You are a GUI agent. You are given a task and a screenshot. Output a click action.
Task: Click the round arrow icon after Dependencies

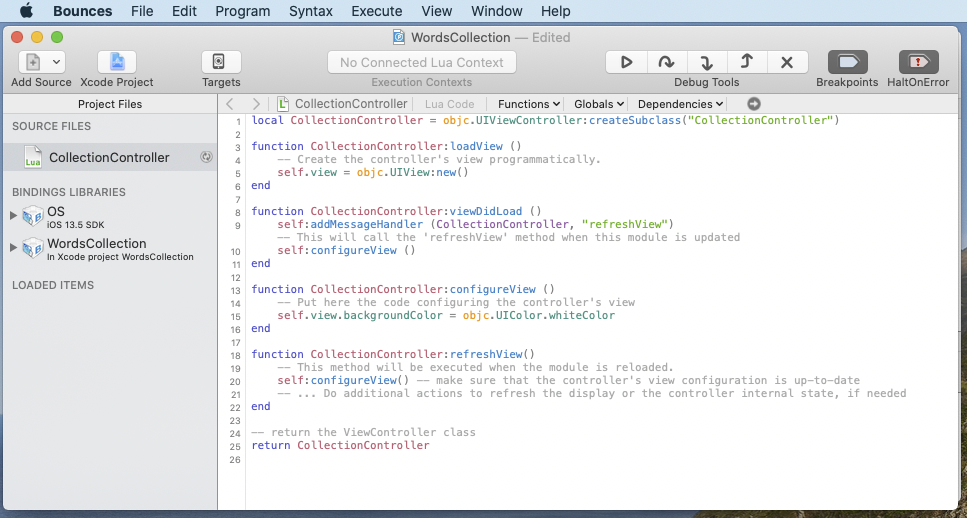pos(754,104)
